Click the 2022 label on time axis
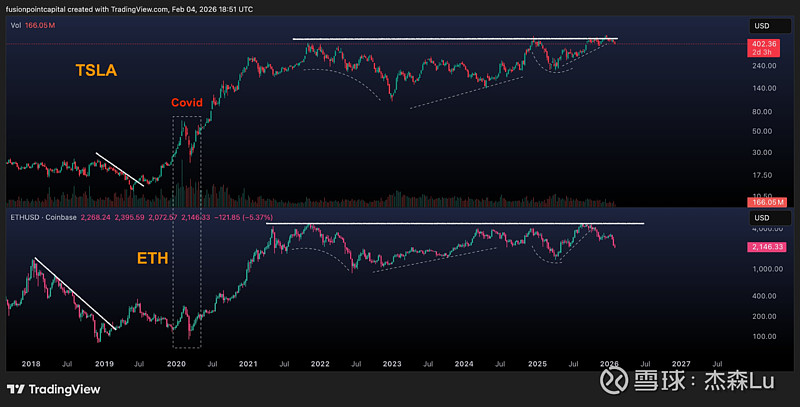The image size is (800, 407). 320,364
